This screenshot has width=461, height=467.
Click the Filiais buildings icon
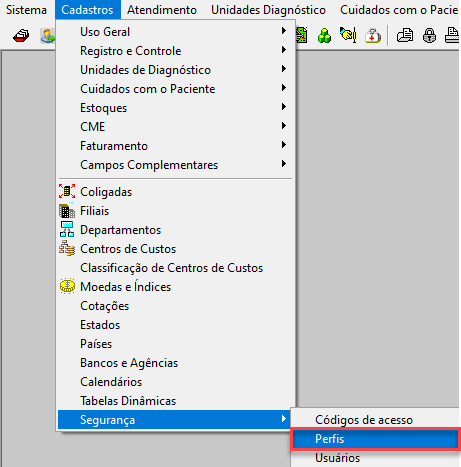[x=67, y=211]
